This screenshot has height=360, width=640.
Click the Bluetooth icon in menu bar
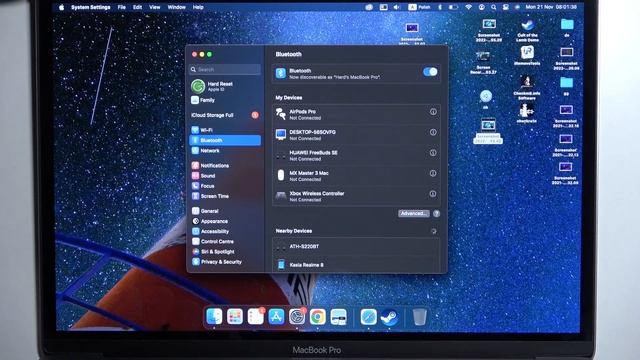point(440,7)
